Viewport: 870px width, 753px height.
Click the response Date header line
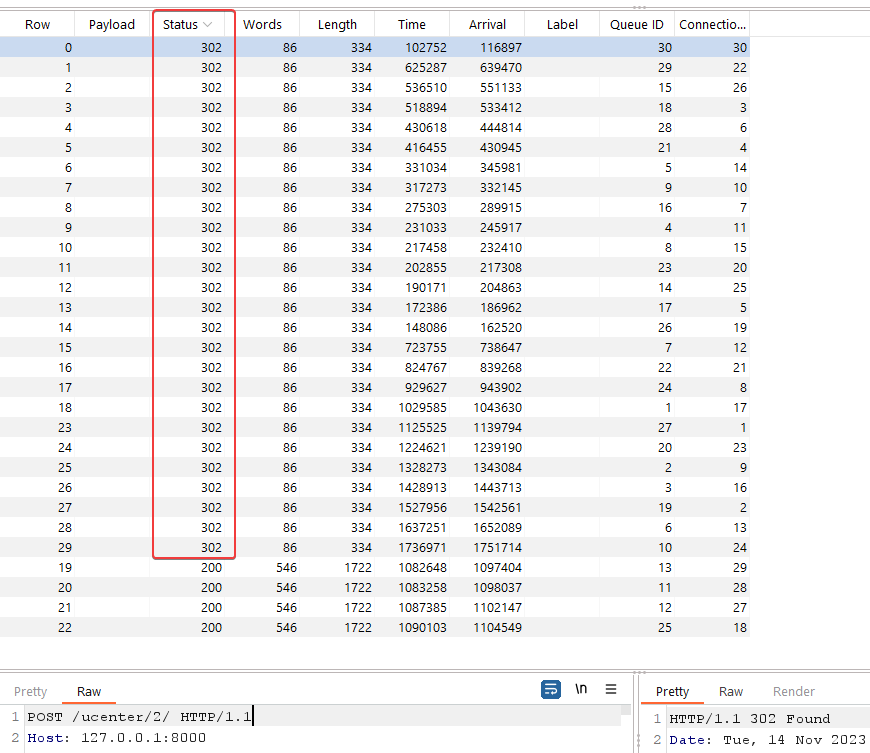(x=767, y=740)
